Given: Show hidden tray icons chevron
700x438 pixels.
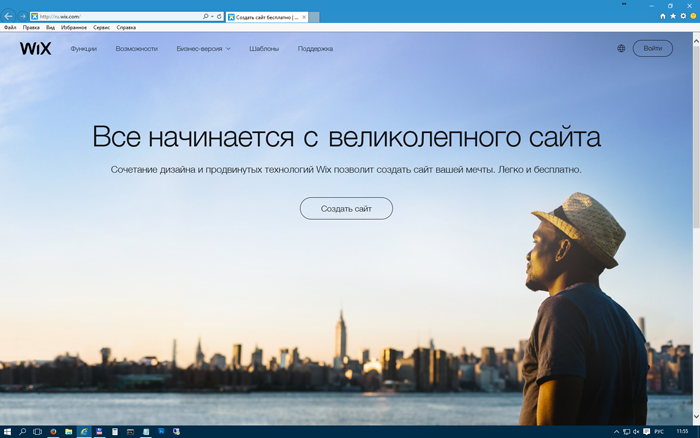Looking at the screenshot, I should point(617,432).
